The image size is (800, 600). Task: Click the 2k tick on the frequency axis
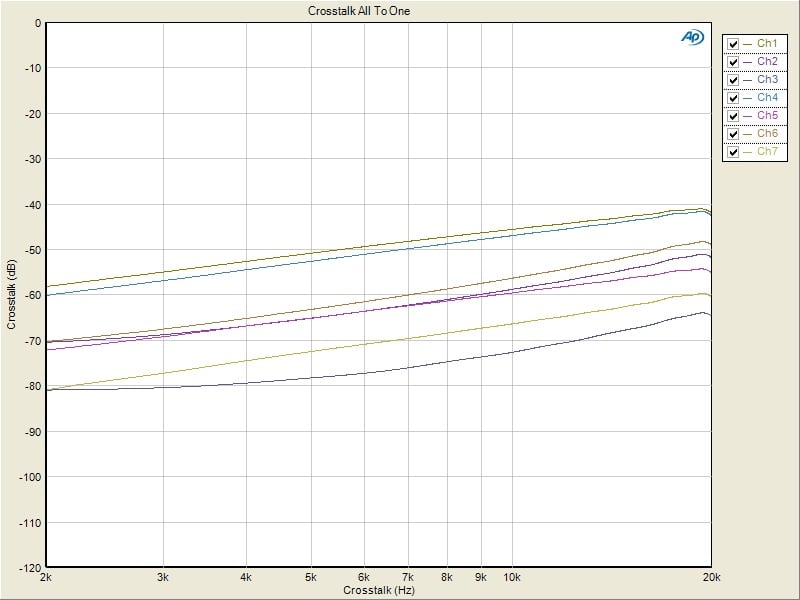pos(46,578)
